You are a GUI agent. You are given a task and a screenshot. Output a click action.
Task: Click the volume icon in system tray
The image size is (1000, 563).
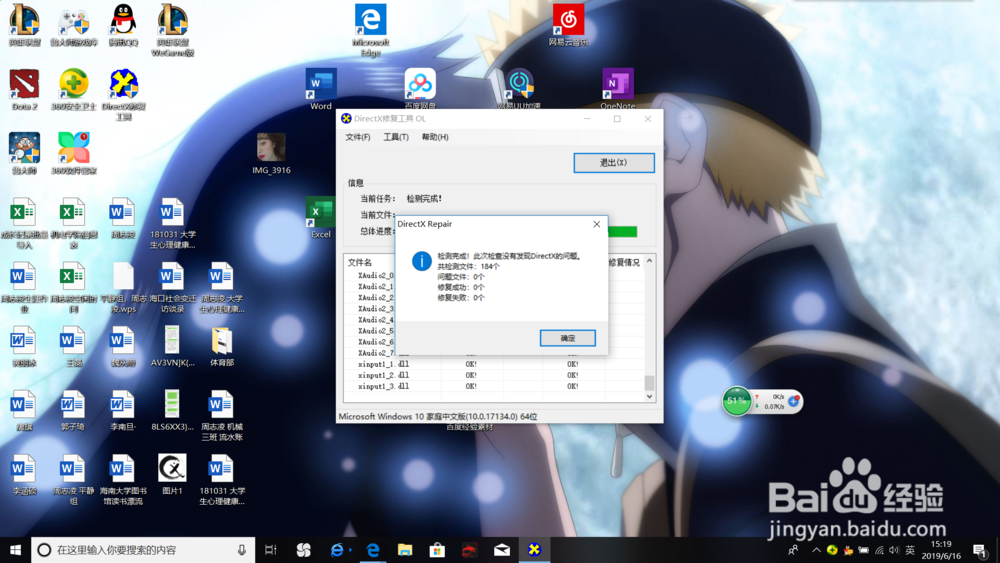click(x=894, y=550)
